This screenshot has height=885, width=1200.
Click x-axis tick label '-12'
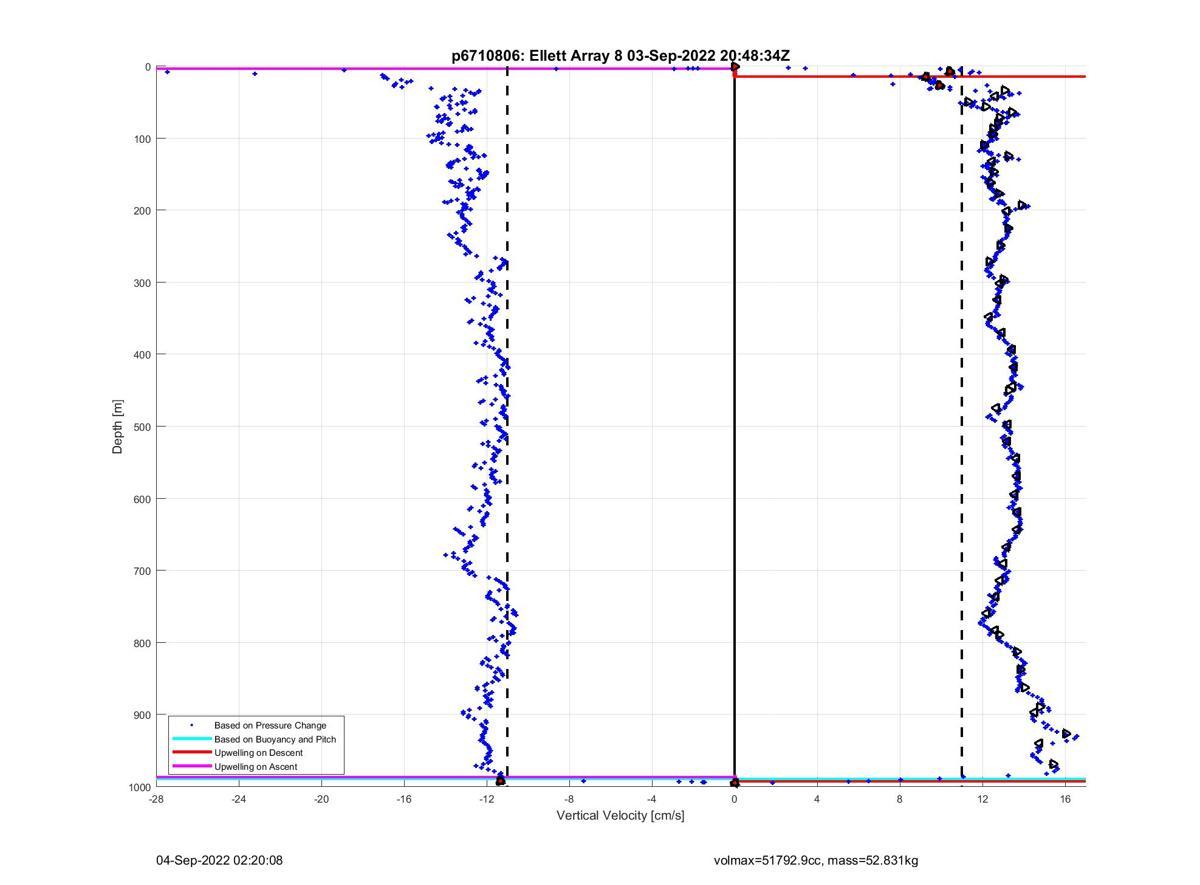pos(487,799)
